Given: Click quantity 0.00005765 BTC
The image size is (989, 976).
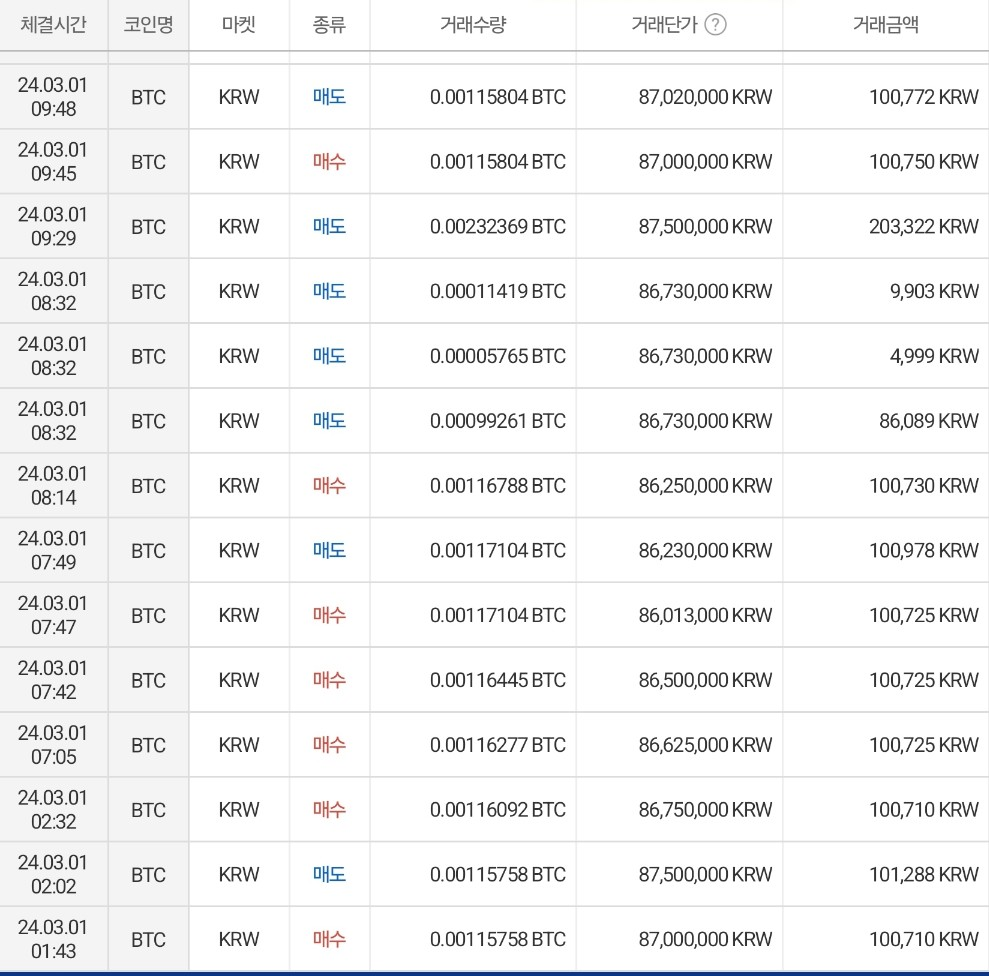Looking at the screenshot, I should [498, 356].
